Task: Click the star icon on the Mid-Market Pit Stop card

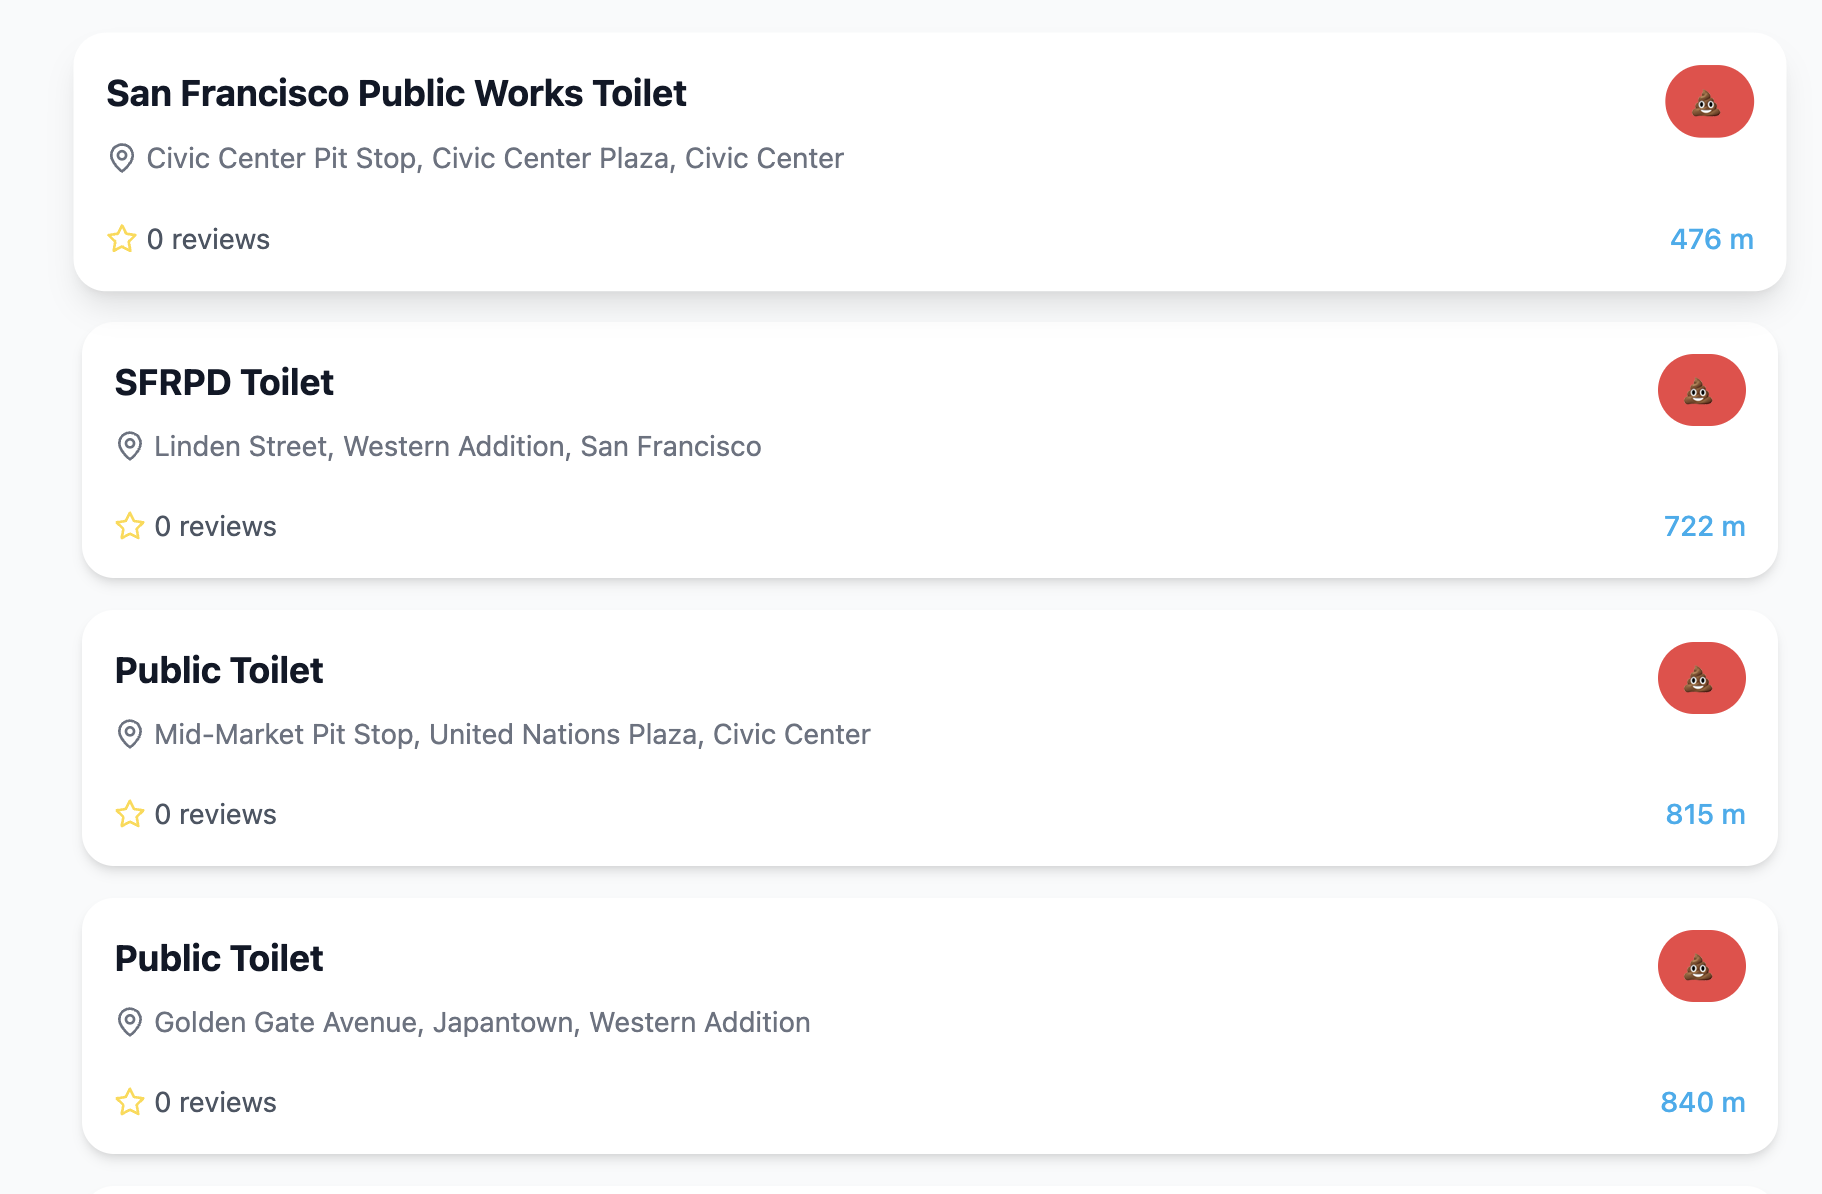Action: [x=130, y=814]
